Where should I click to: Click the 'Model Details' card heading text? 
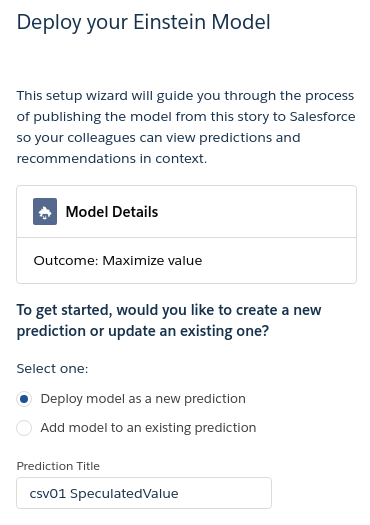click(112, 212)
